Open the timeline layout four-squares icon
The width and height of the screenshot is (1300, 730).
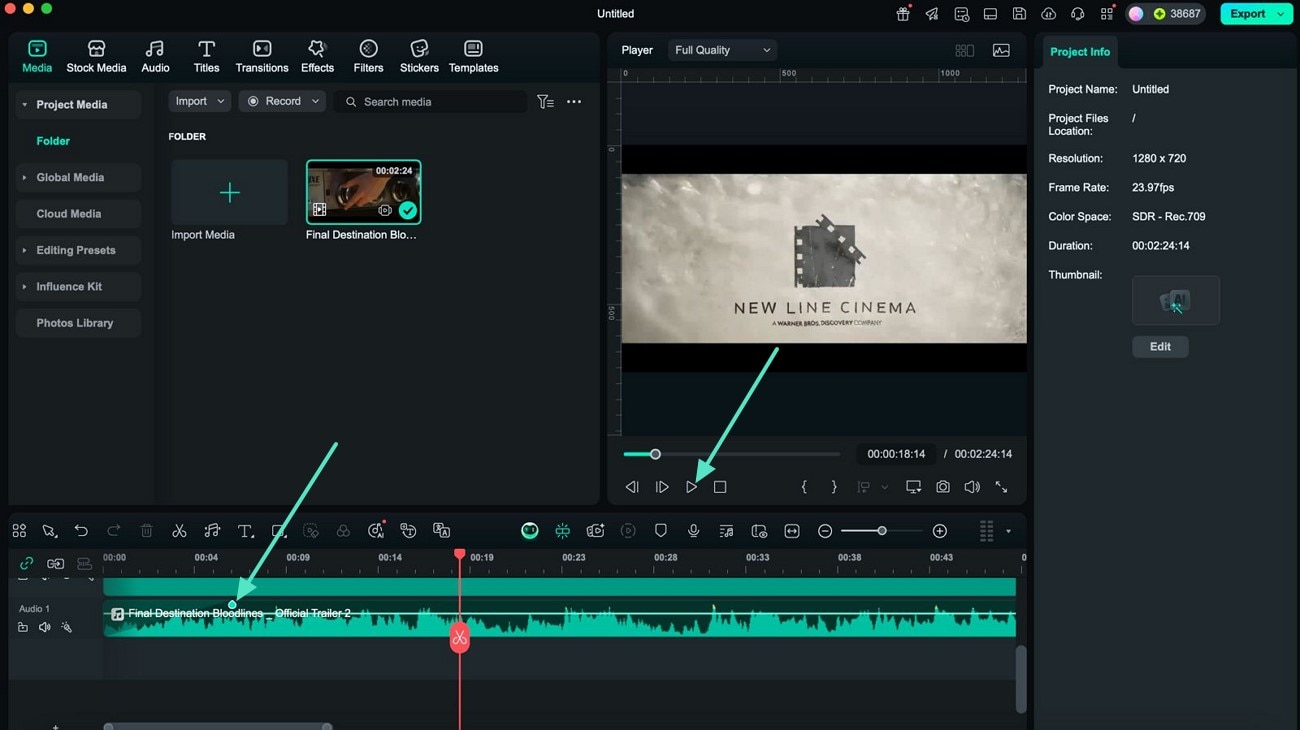pyautogui.click(x=19, y=531)
